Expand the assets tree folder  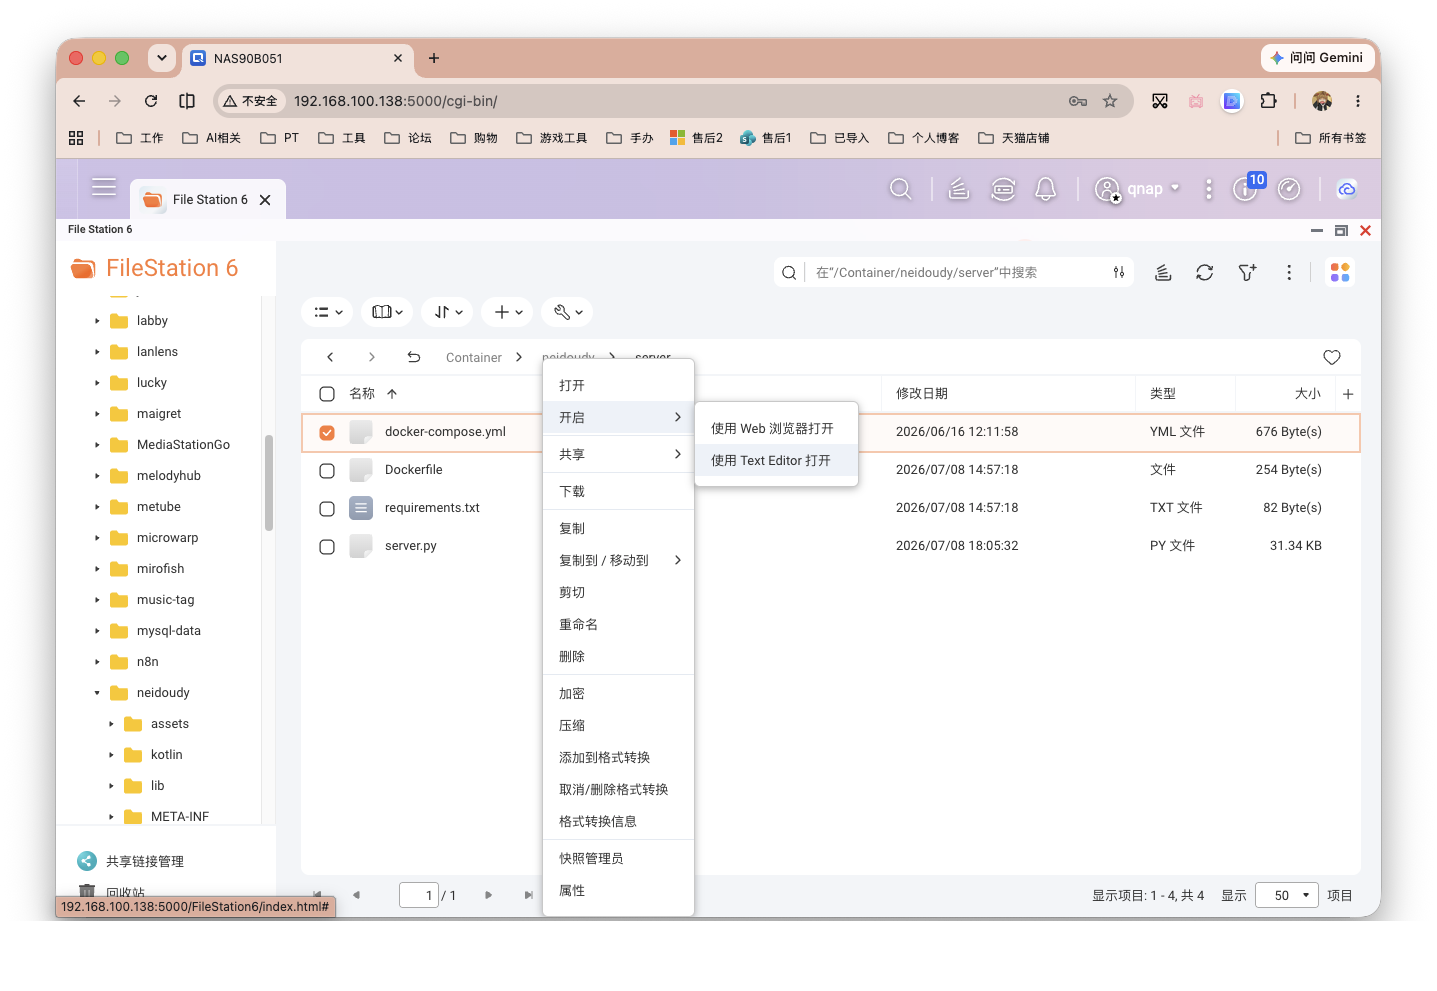click(111, 724)
